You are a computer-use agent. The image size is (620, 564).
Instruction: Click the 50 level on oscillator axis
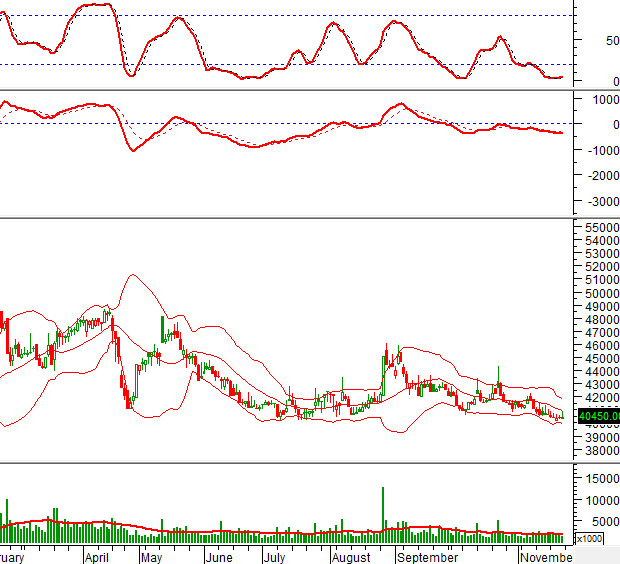tap(598, 41)
